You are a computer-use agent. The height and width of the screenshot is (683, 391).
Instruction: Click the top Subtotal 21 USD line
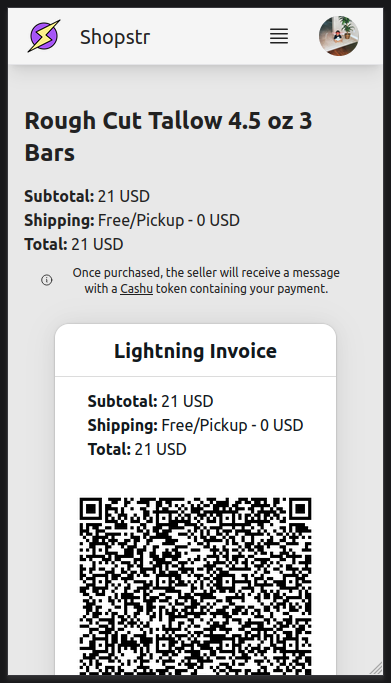tap(87, 196)
